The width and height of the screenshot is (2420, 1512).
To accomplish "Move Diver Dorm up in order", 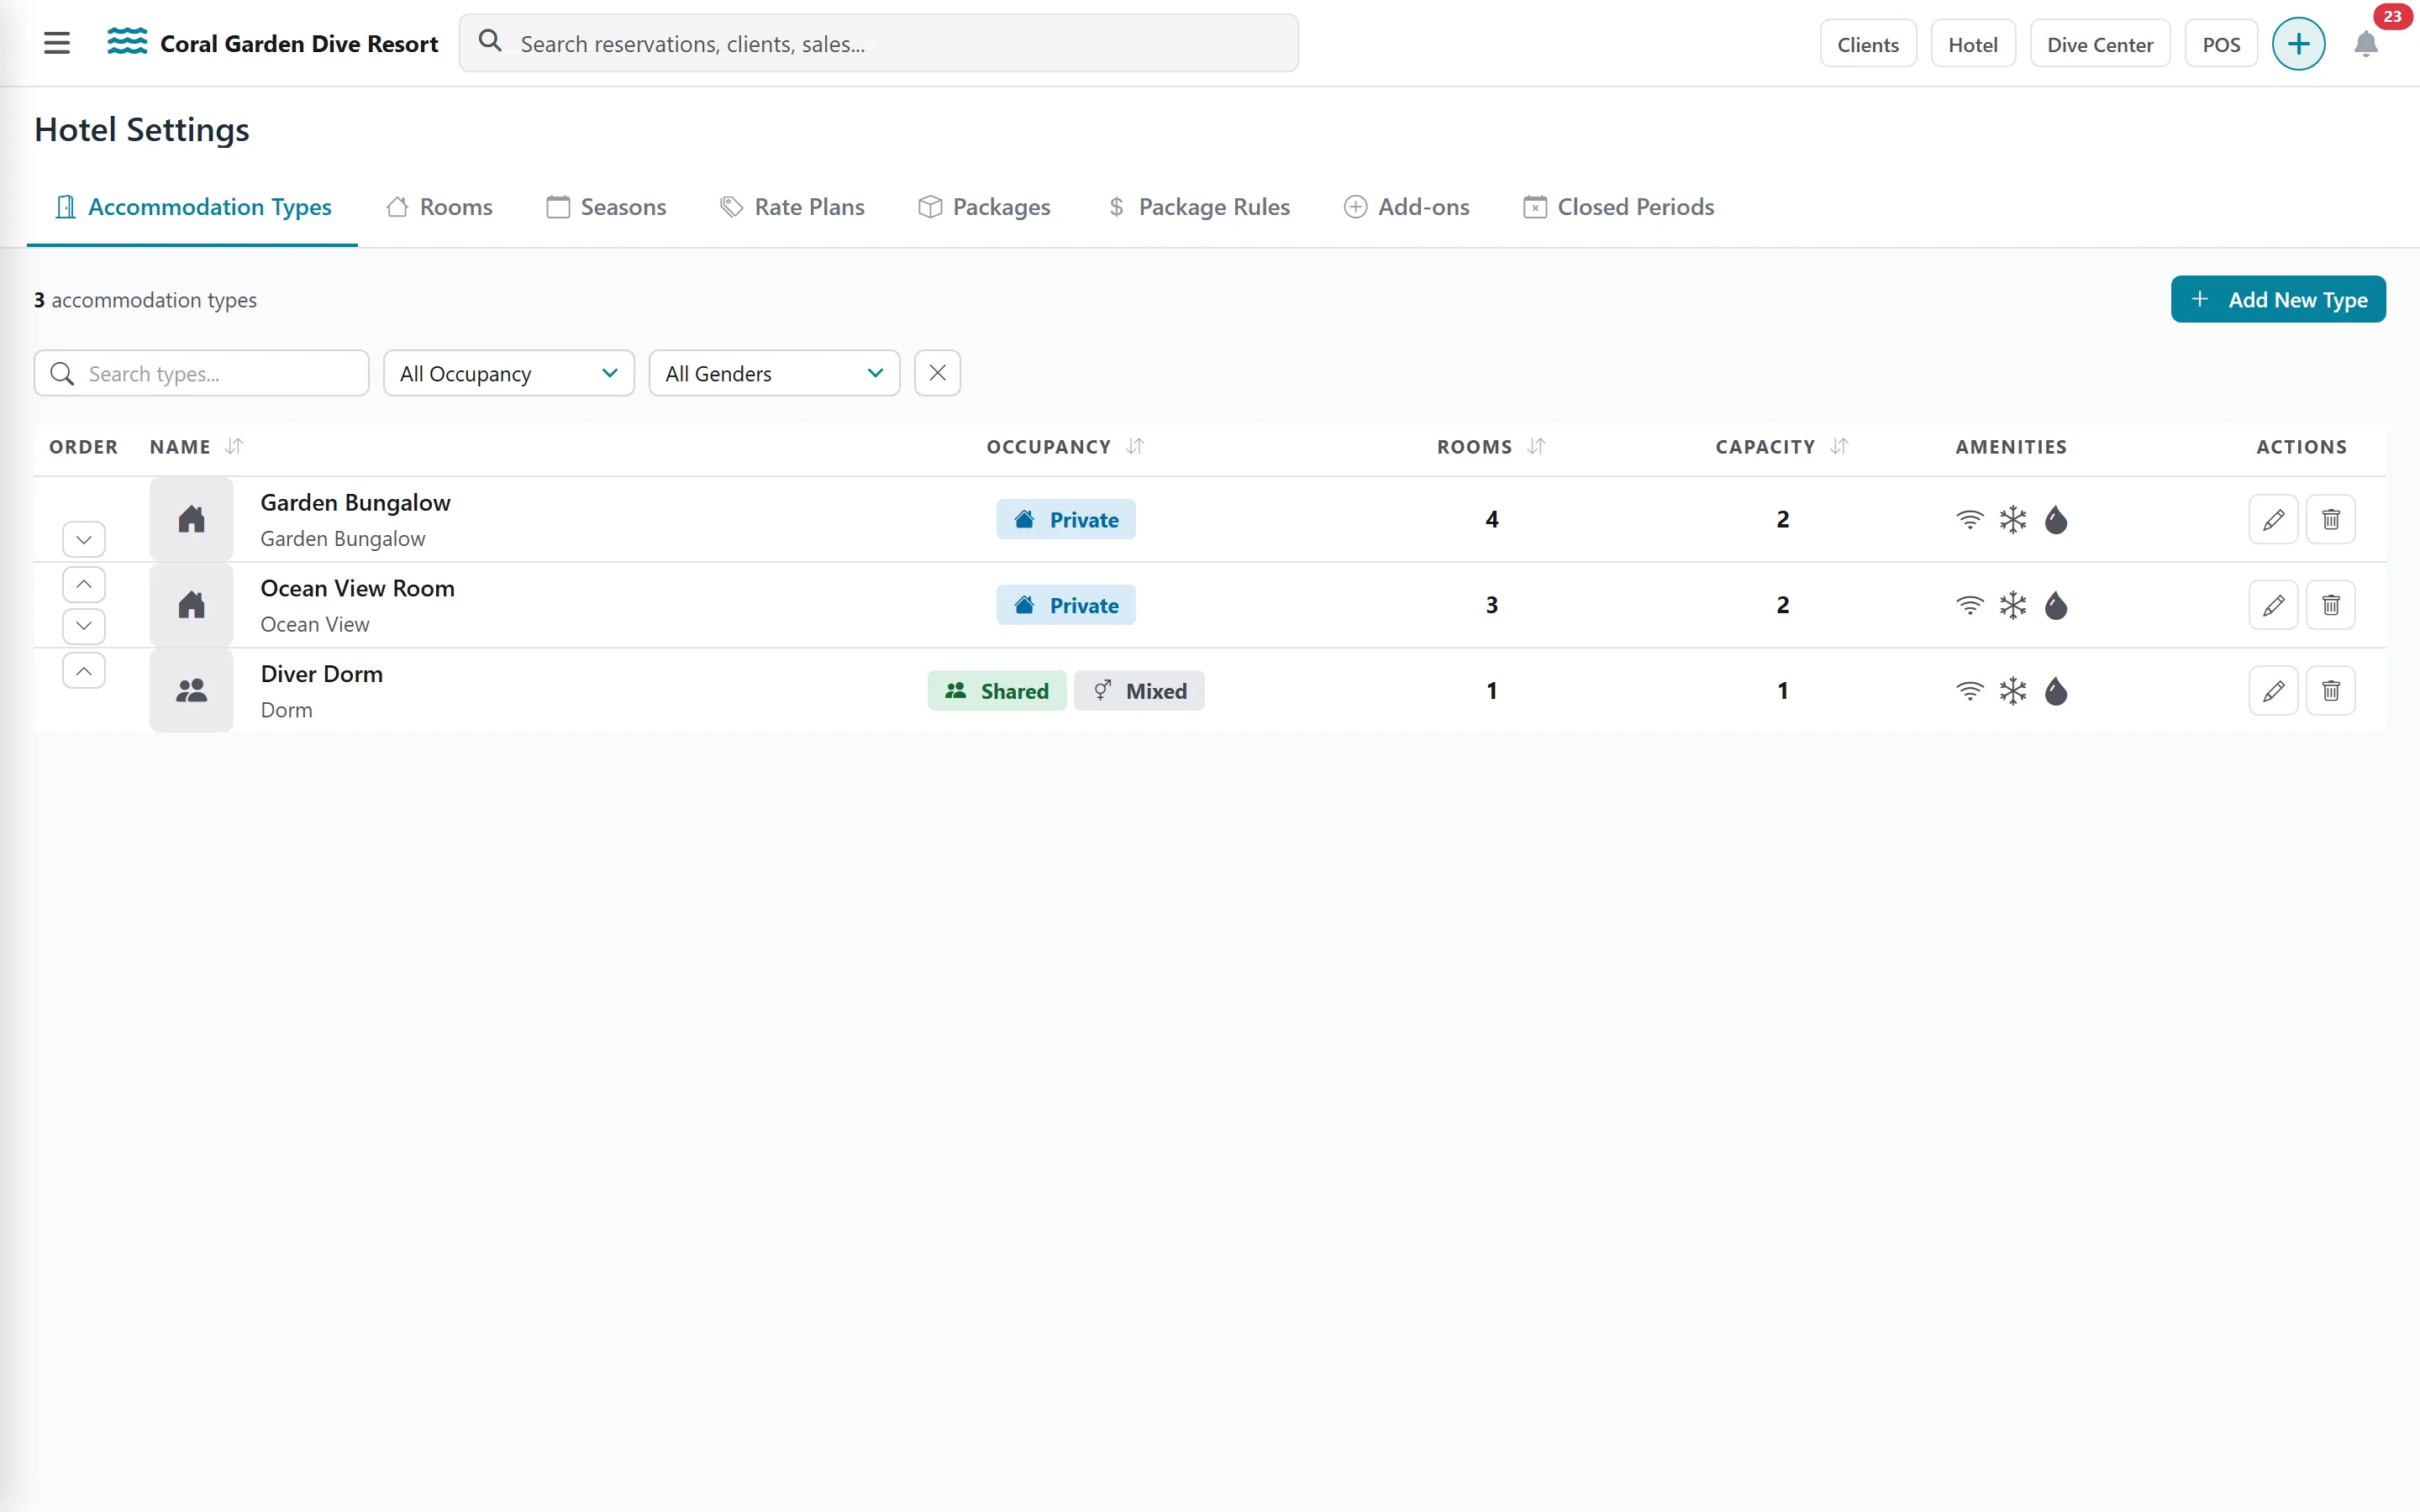I will (x=84, y=671).
